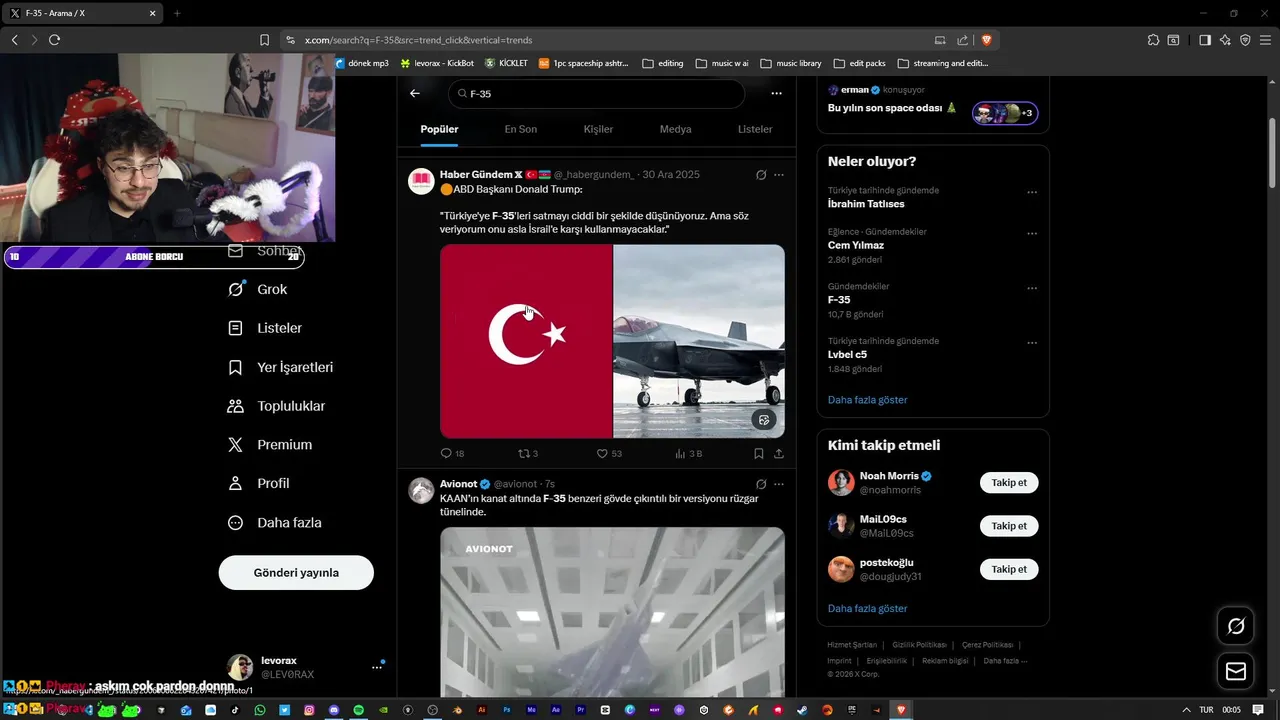
Task: Toggle Brave sidebar panel icon
Action: pyautogui.click(x=1205, y=40)
